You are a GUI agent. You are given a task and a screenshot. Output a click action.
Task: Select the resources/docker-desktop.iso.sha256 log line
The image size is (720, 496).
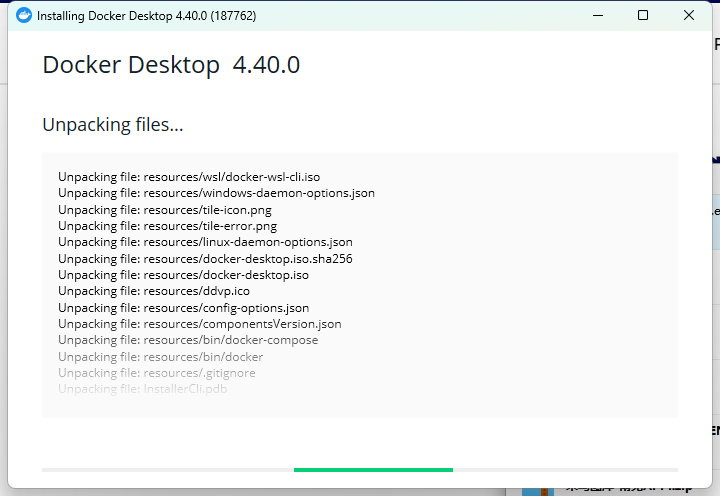[205, 259]
